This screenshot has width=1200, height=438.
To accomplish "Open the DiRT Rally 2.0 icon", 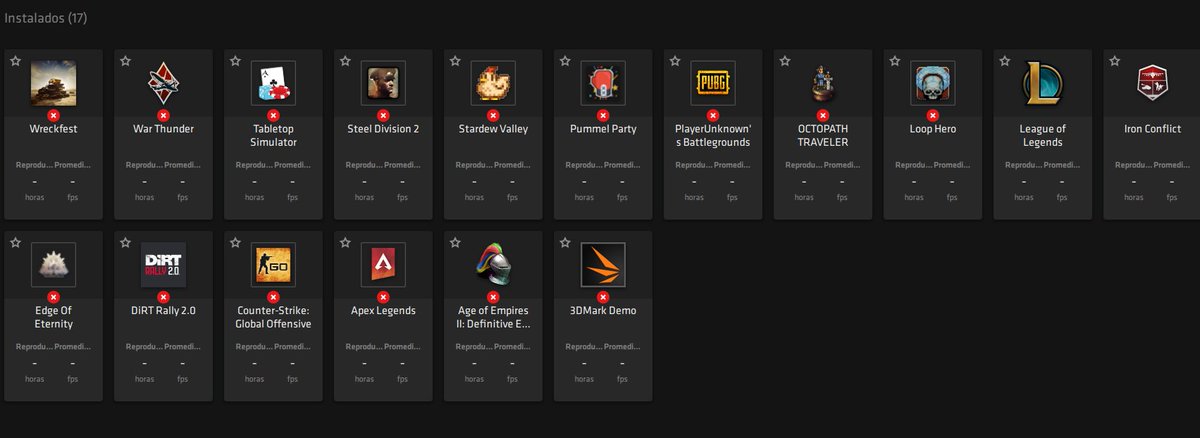I will 163,265.
